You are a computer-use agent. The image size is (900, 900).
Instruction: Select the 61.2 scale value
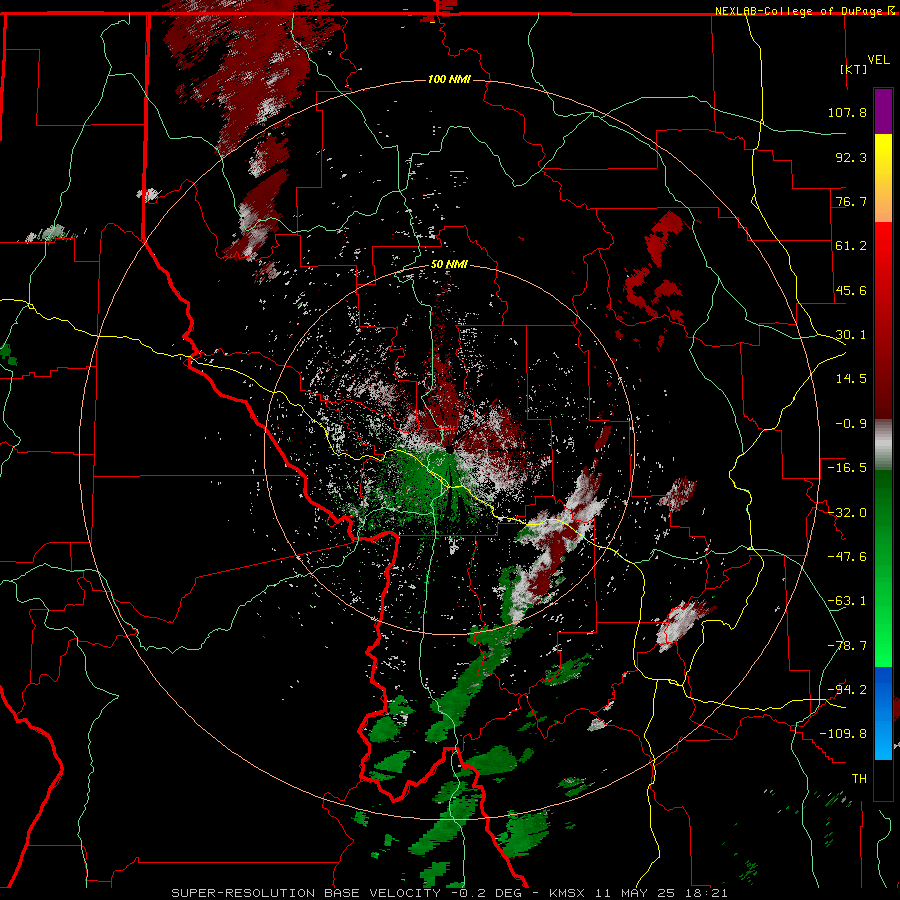pos(851,246)
